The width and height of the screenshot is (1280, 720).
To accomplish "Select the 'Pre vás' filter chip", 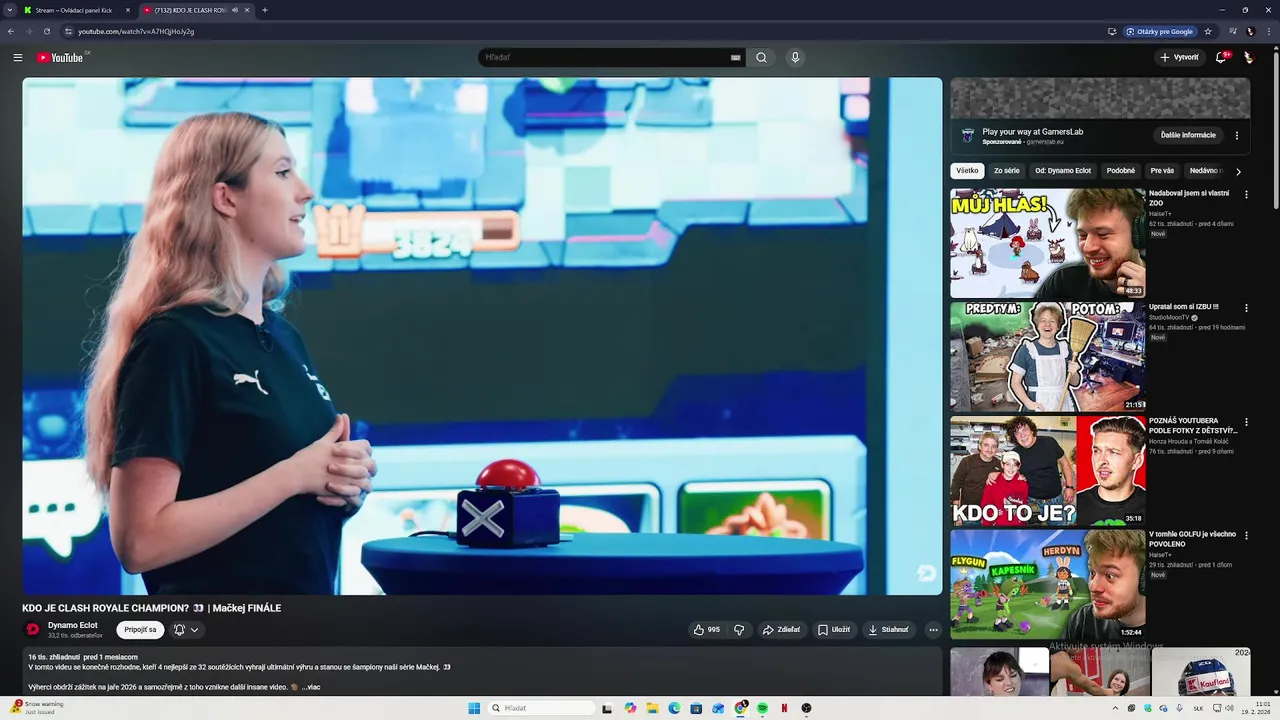I will pos(1162,171).
